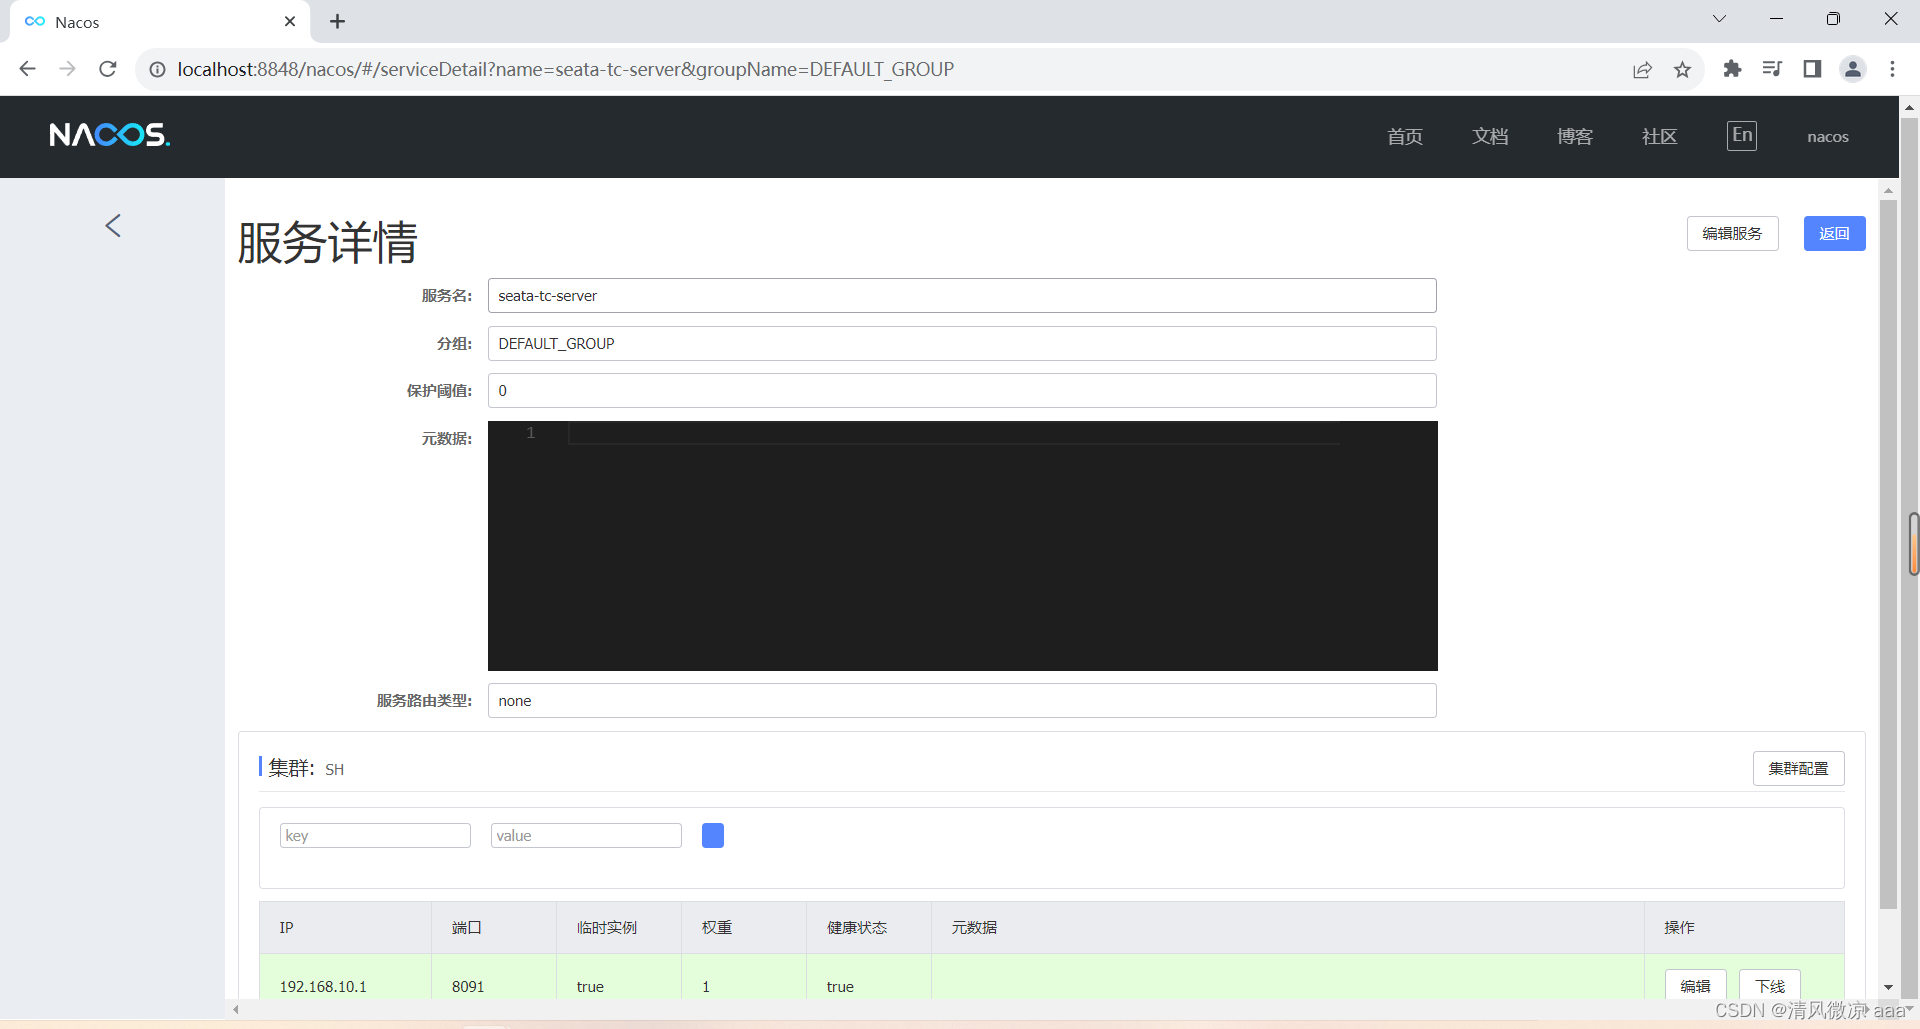Open the nacos user menu

[1828, 137]
